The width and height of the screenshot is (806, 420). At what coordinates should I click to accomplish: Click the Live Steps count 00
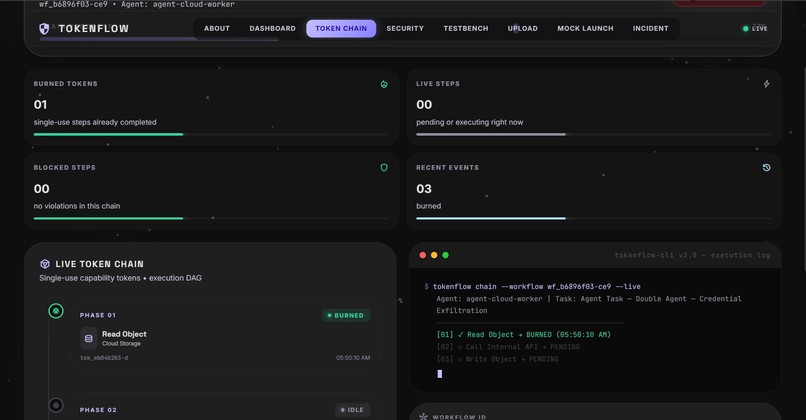coord(424,105)
